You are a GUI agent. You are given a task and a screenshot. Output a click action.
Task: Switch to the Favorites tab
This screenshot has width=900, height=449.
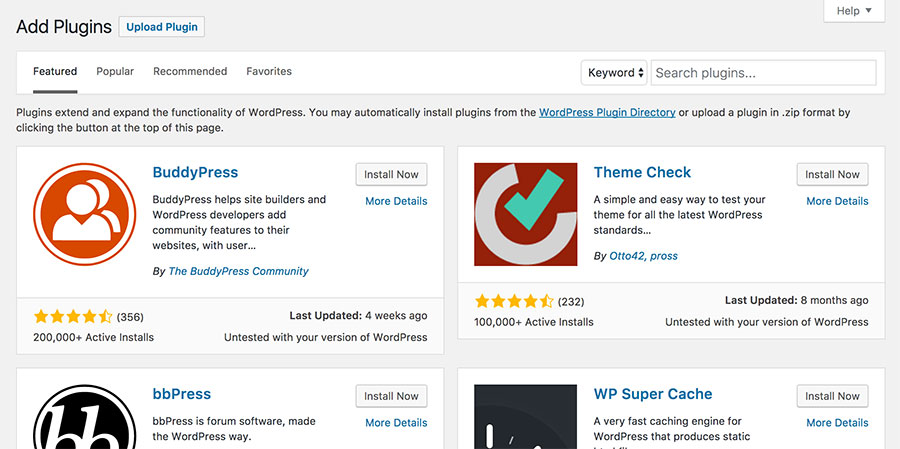coord(269,72)
